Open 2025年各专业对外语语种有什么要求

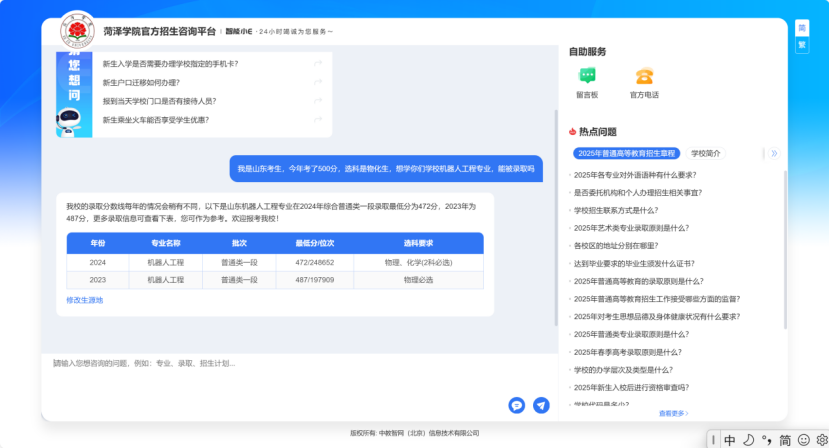635,175
